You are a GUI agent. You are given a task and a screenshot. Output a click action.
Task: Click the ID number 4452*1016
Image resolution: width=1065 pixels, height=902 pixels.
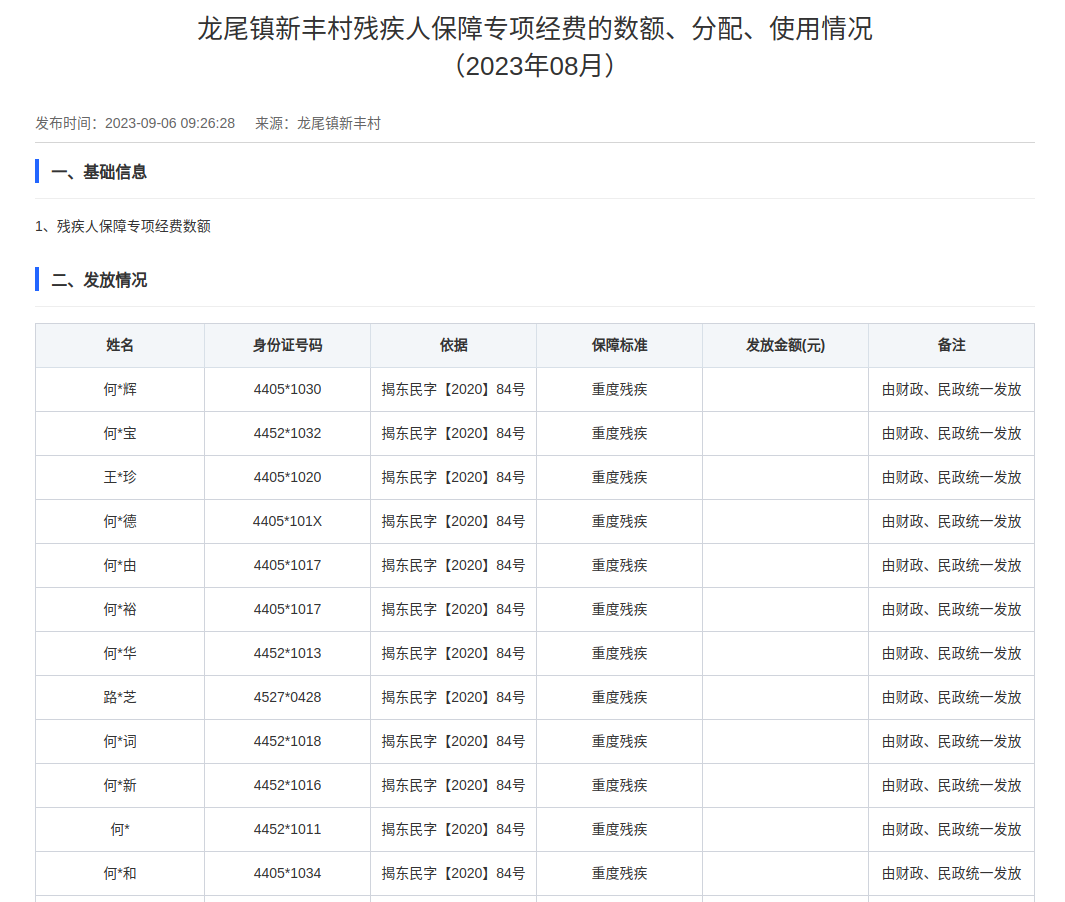pyautogui.click(x=287, y=785)
